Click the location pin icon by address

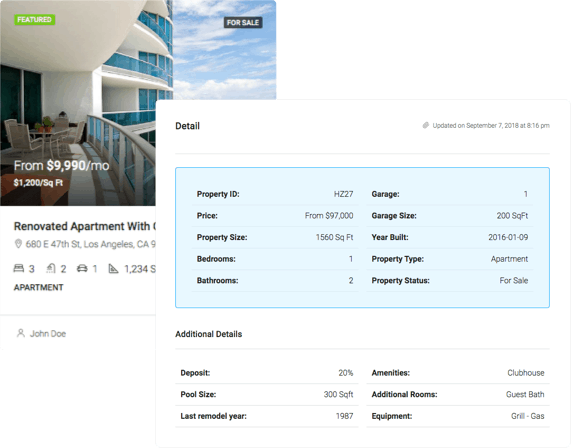[18, 244]
